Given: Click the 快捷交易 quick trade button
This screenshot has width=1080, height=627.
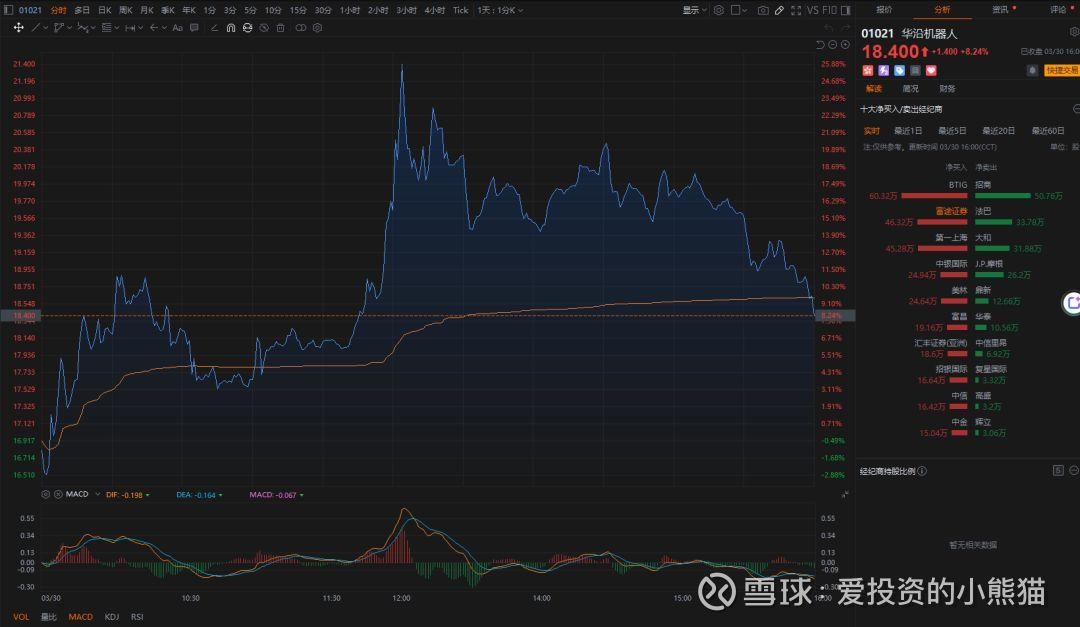Looking at the screenshot, I should click(x=1061, y=70).
